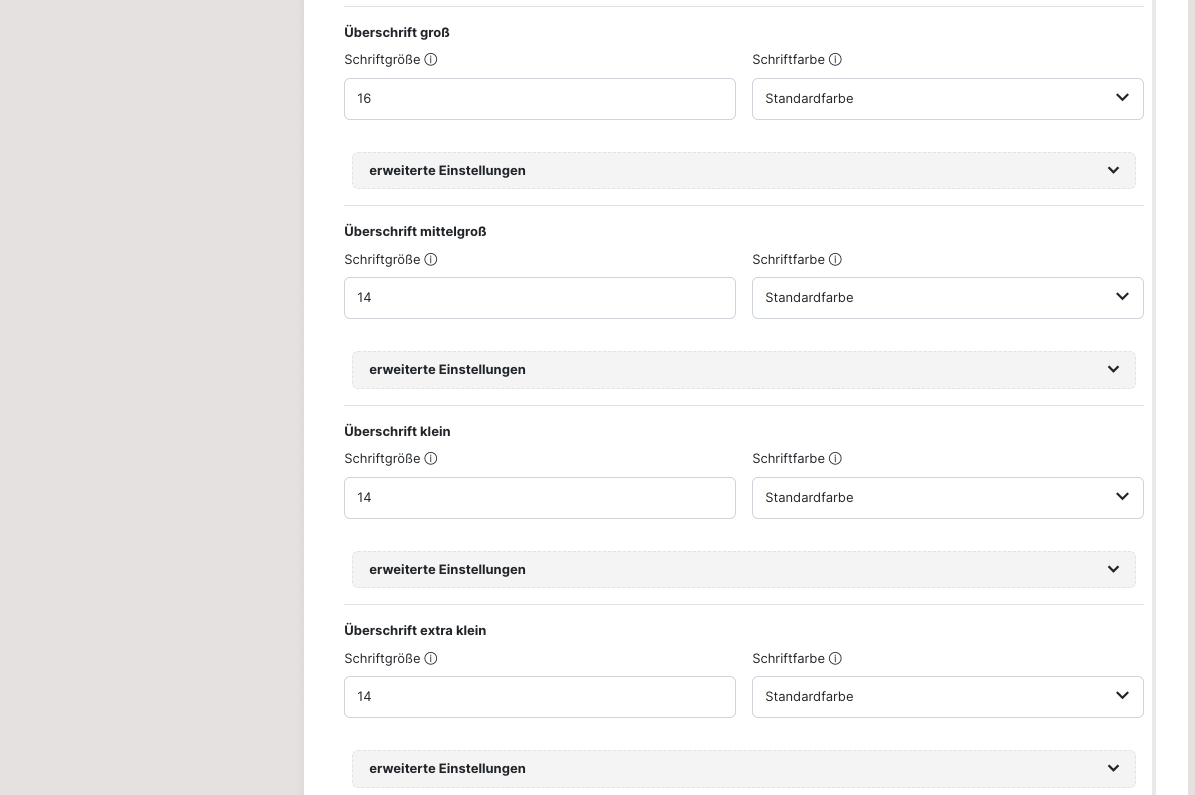Click Schriftgröße field of Überschrift klein
This screenshot has height=795, width=1195.
click(539, 498)
